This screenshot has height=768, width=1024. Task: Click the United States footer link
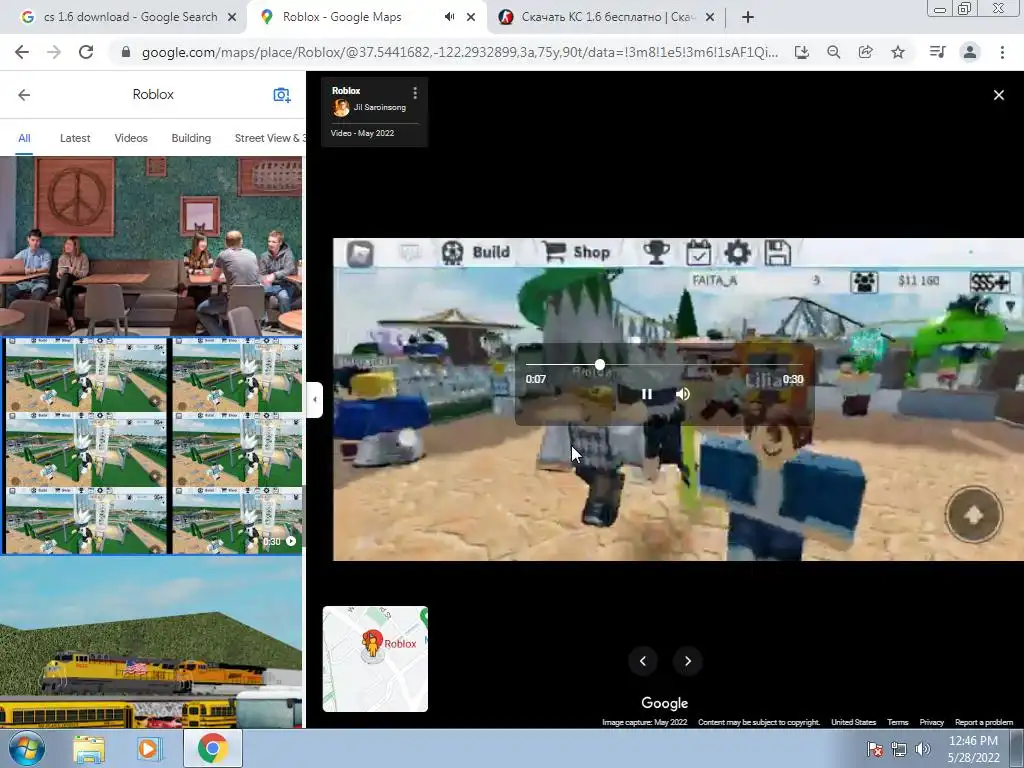tap(854, 722)
